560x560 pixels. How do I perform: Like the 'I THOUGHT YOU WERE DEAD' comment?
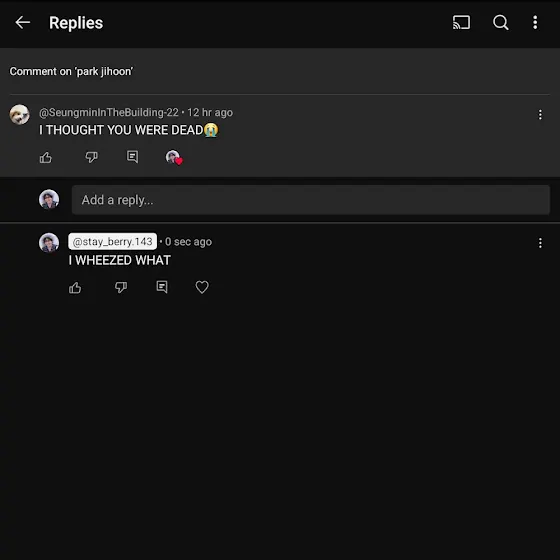[46, 157]
